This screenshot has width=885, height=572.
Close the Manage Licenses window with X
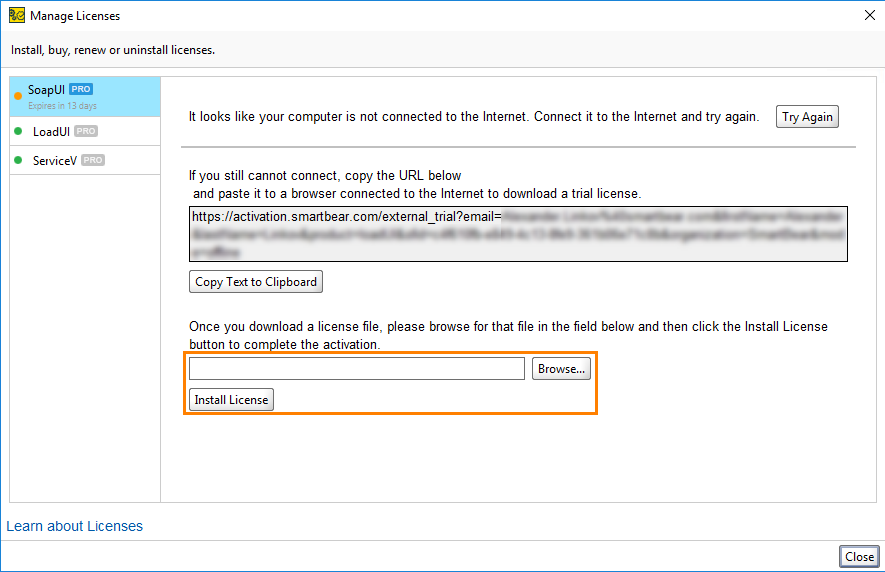click(870, 15)
